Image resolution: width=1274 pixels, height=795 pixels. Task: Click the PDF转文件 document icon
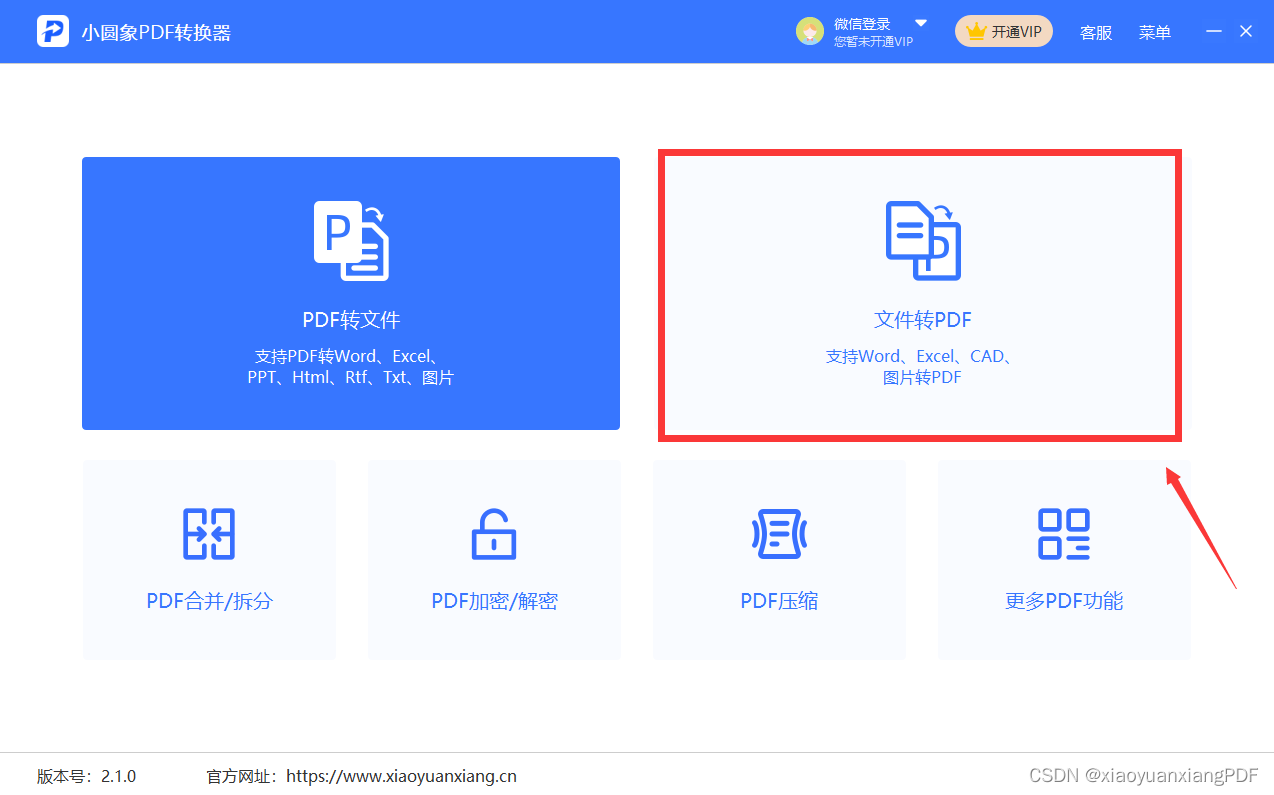click(351, 240)
